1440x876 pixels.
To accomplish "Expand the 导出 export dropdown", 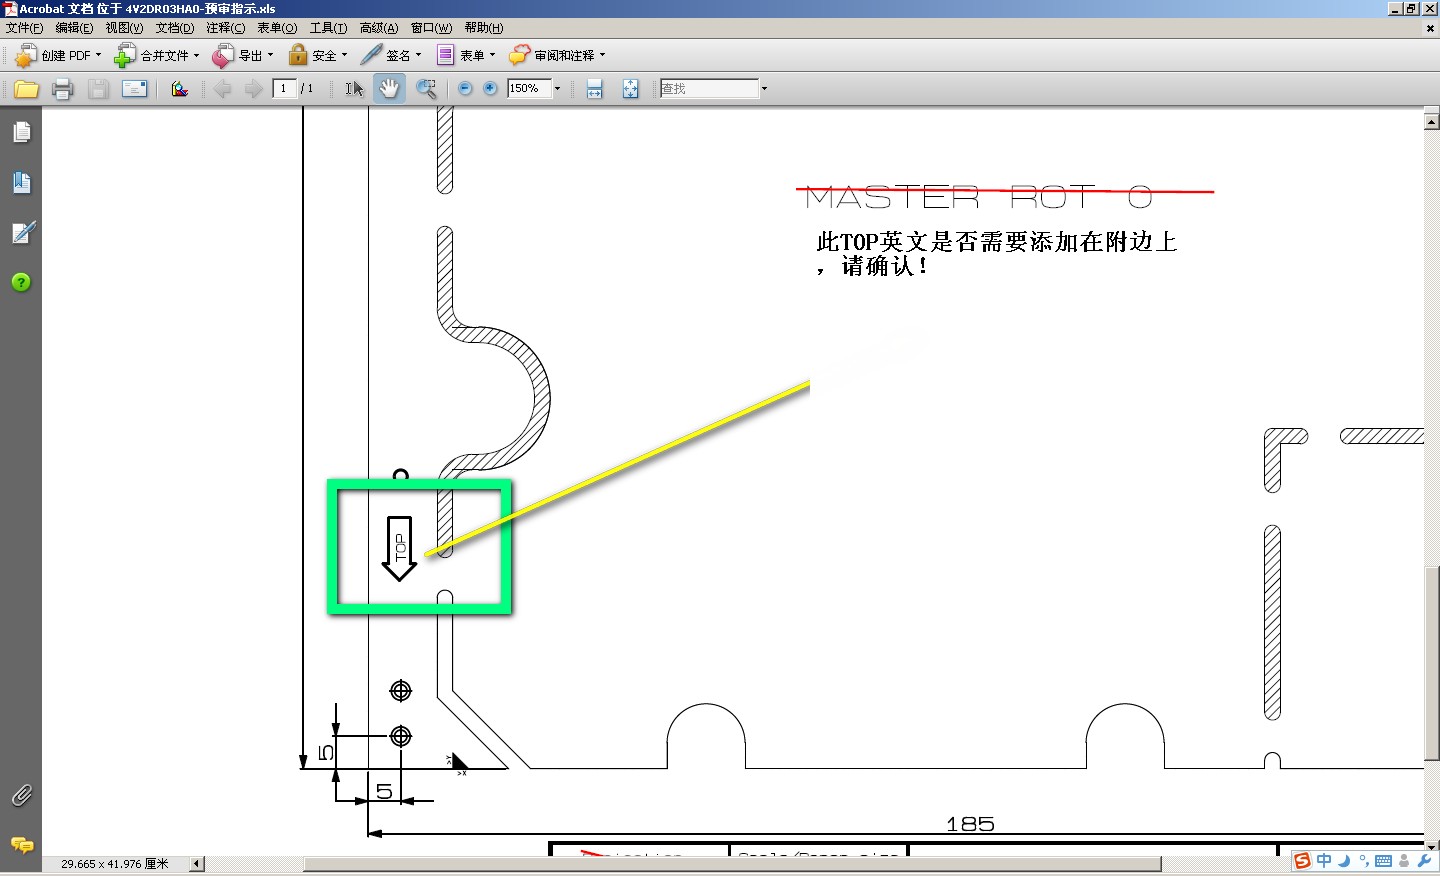I will pos(270,56).
